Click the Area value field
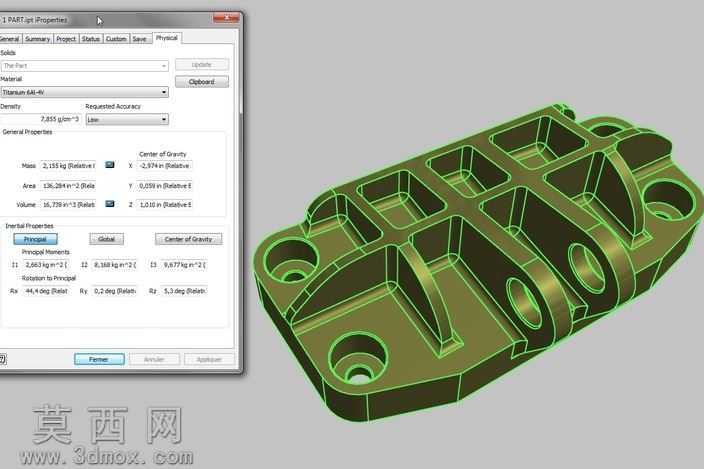Viewport: 704px width, 469px height. pos(68,185)
